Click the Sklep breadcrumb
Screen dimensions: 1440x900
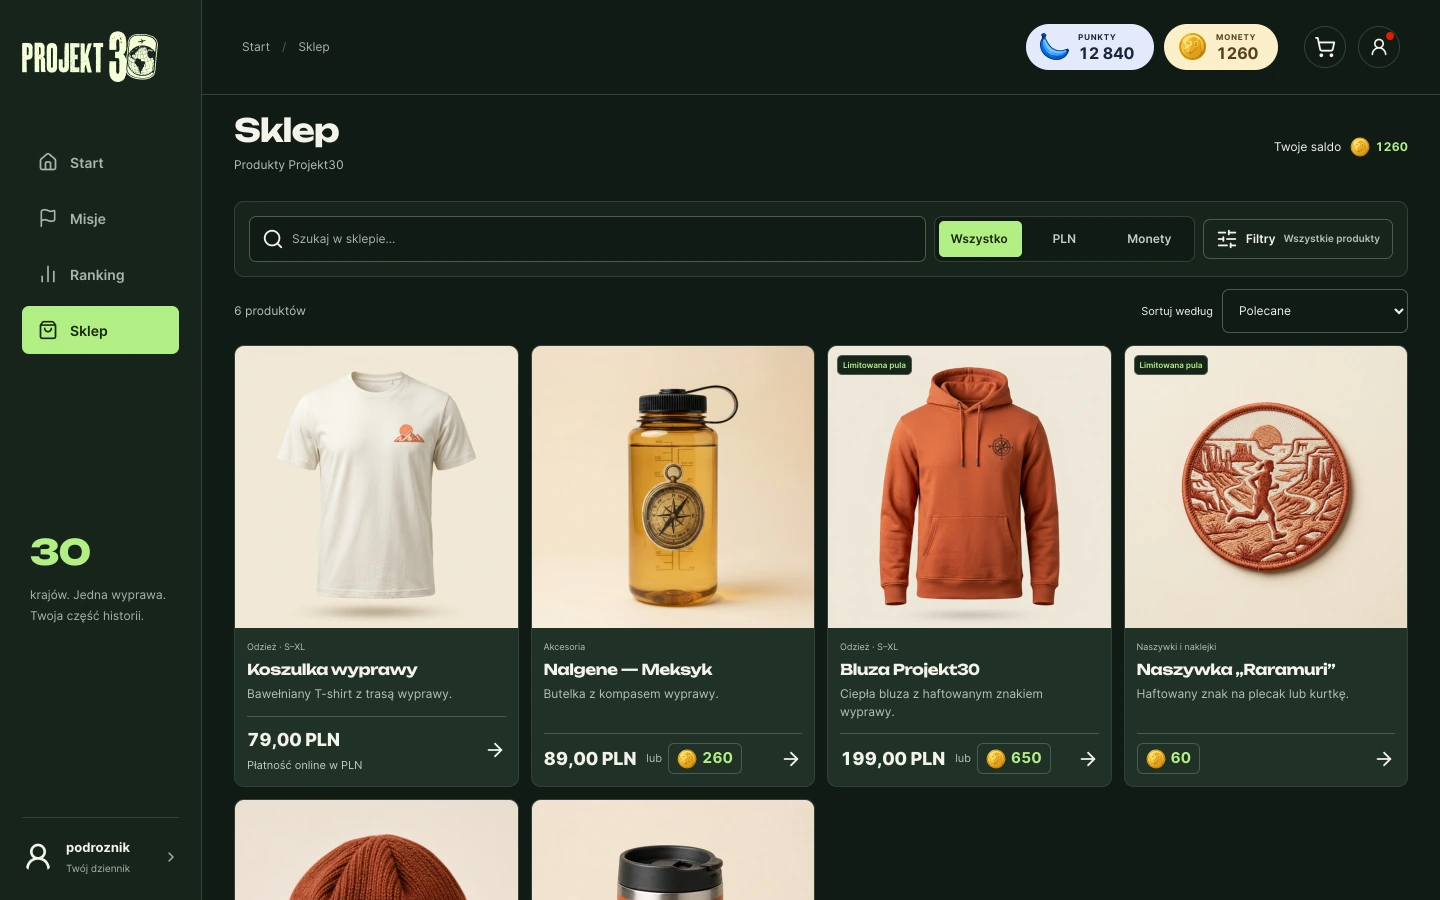[x=314, y=47]
